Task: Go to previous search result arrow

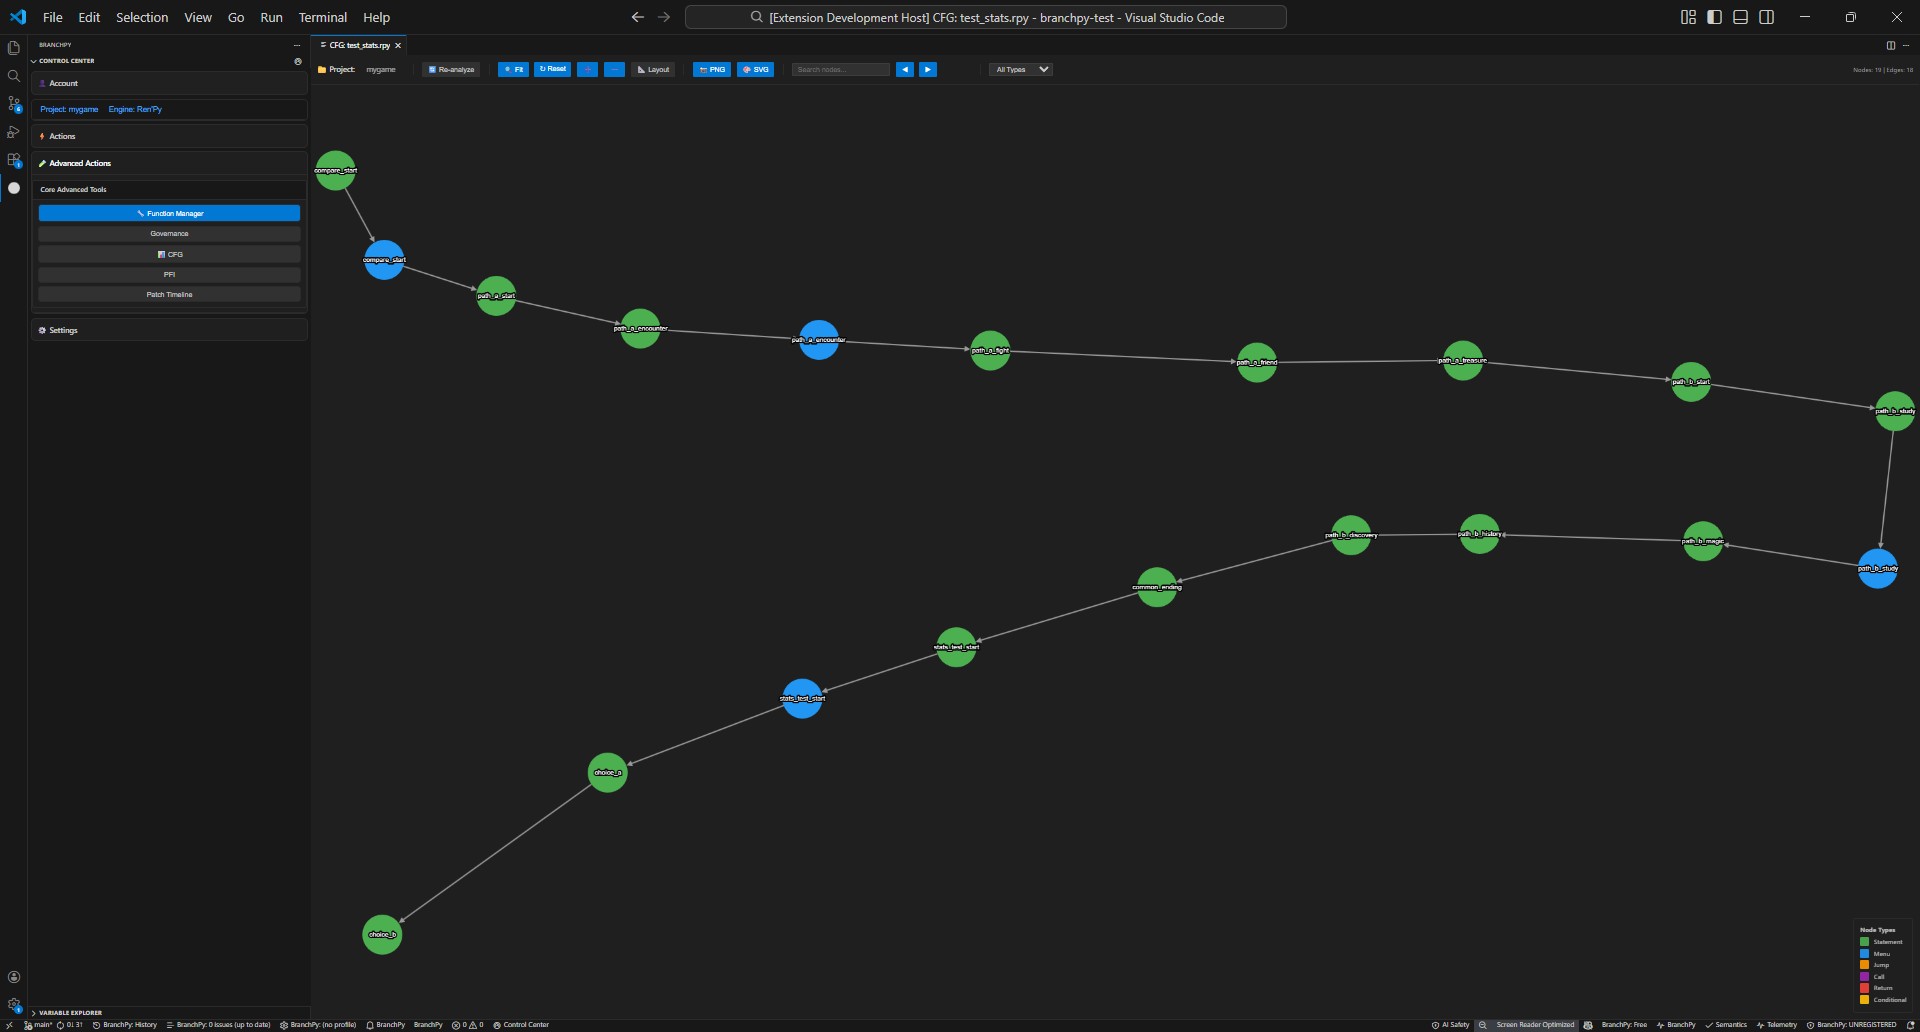Action: (x=905, y=70)
